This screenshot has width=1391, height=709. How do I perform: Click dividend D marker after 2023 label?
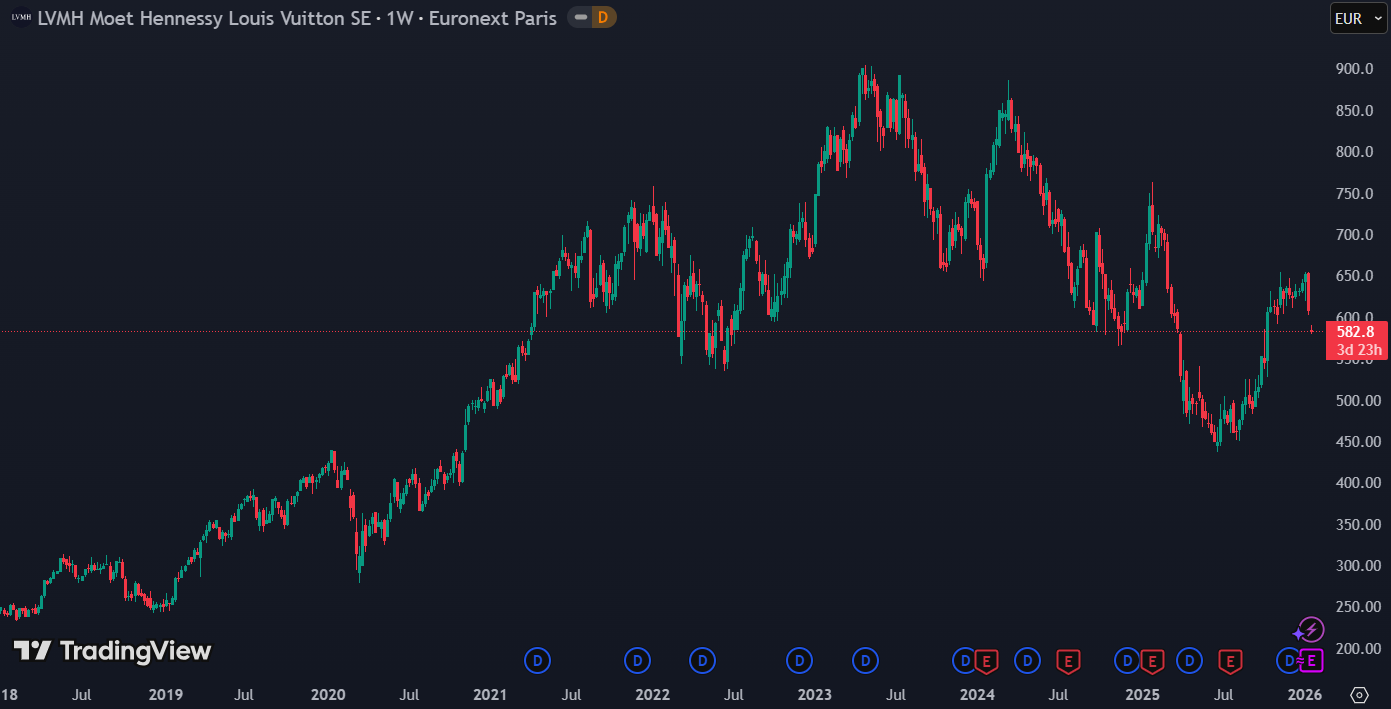865,660
